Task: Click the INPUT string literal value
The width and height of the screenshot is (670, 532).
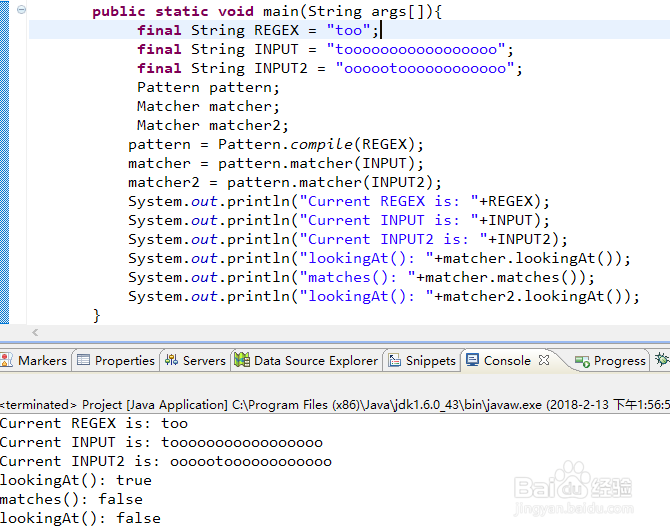Action: [x=416, y=50]
